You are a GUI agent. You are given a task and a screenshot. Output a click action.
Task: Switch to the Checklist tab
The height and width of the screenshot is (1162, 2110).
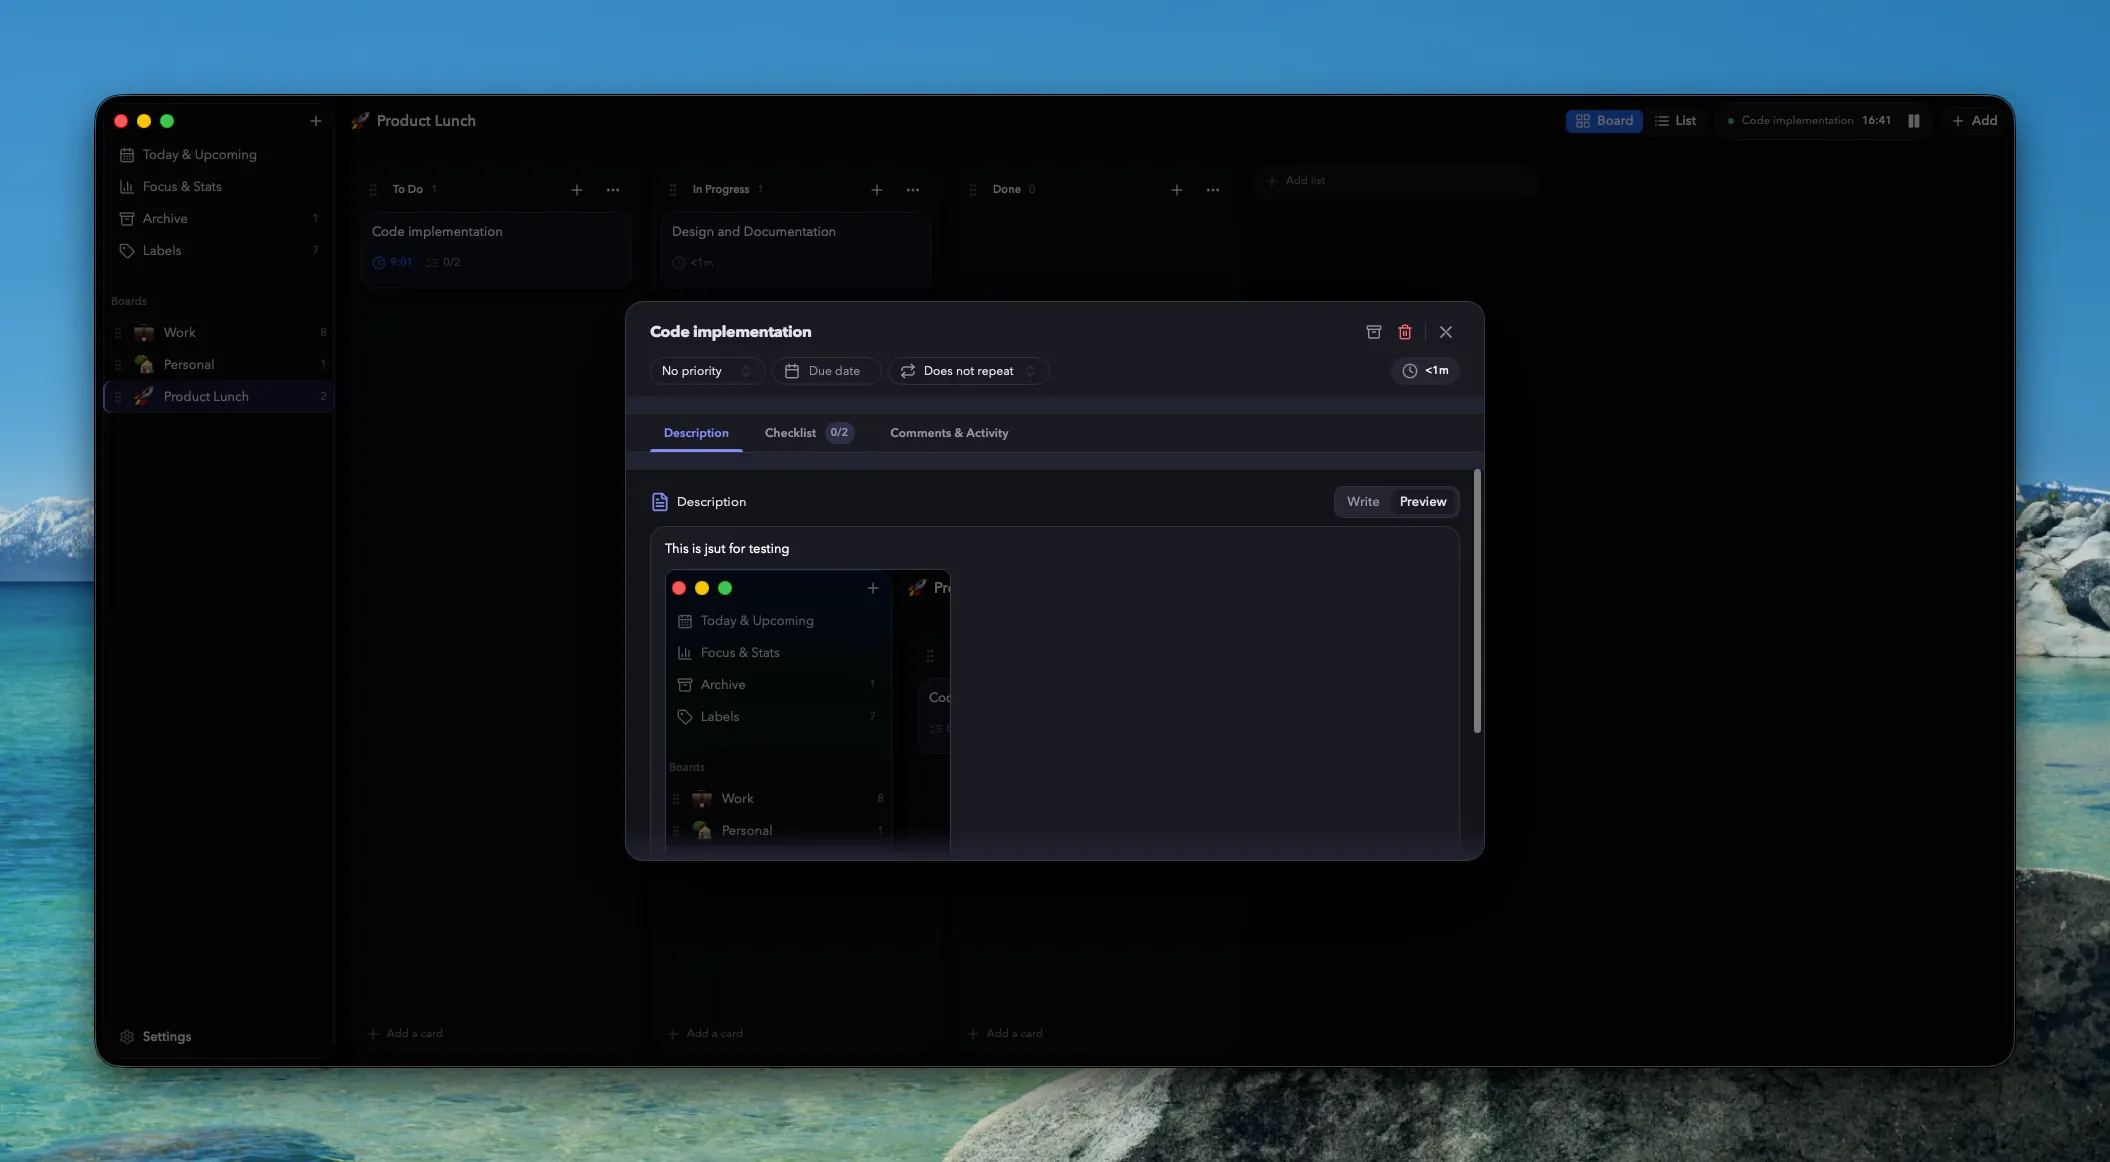pos(808,433)
